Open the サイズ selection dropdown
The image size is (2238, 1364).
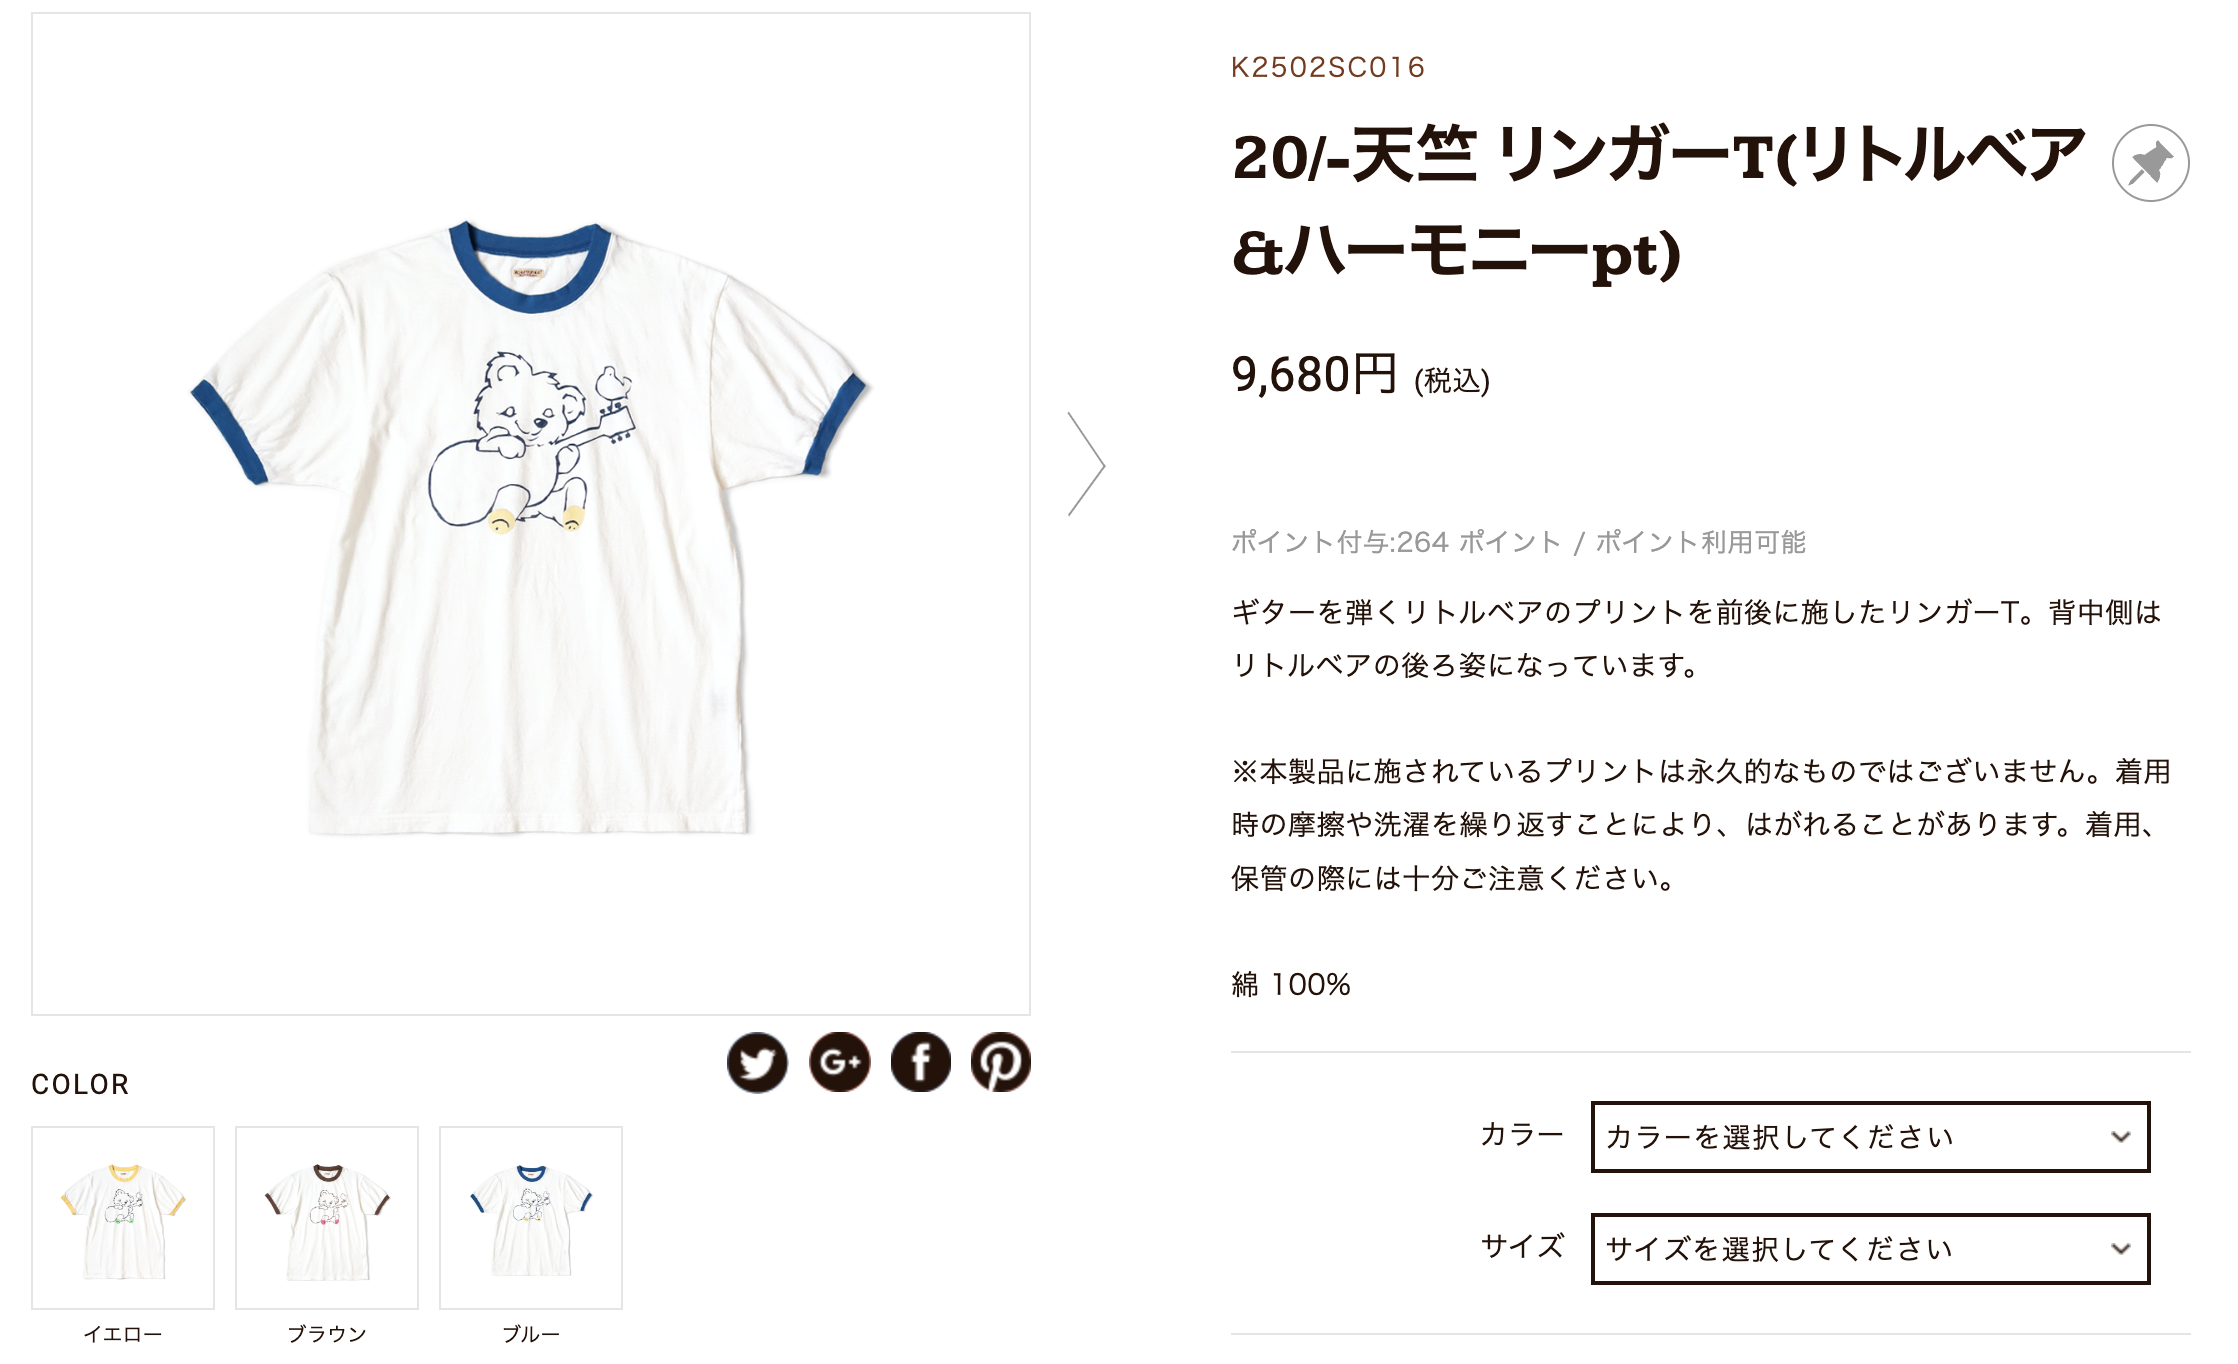[x=1870, y=1249]
